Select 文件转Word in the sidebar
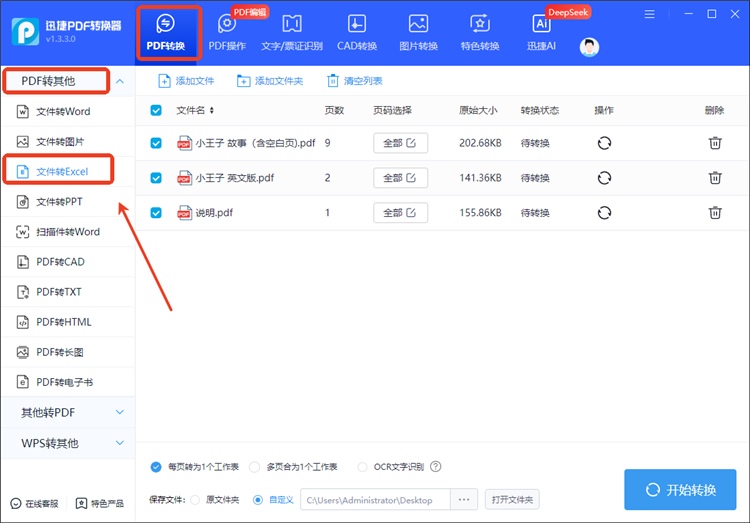The image size is (750, 523). pos(67,111)
